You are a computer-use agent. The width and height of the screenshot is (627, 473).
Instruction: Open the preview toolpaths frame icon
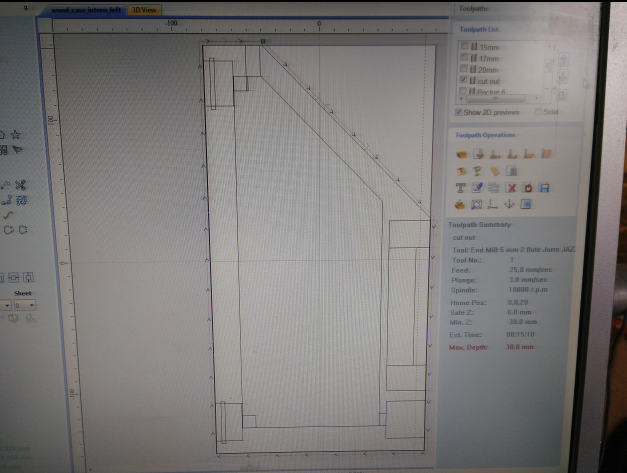[x=476, y=205]
